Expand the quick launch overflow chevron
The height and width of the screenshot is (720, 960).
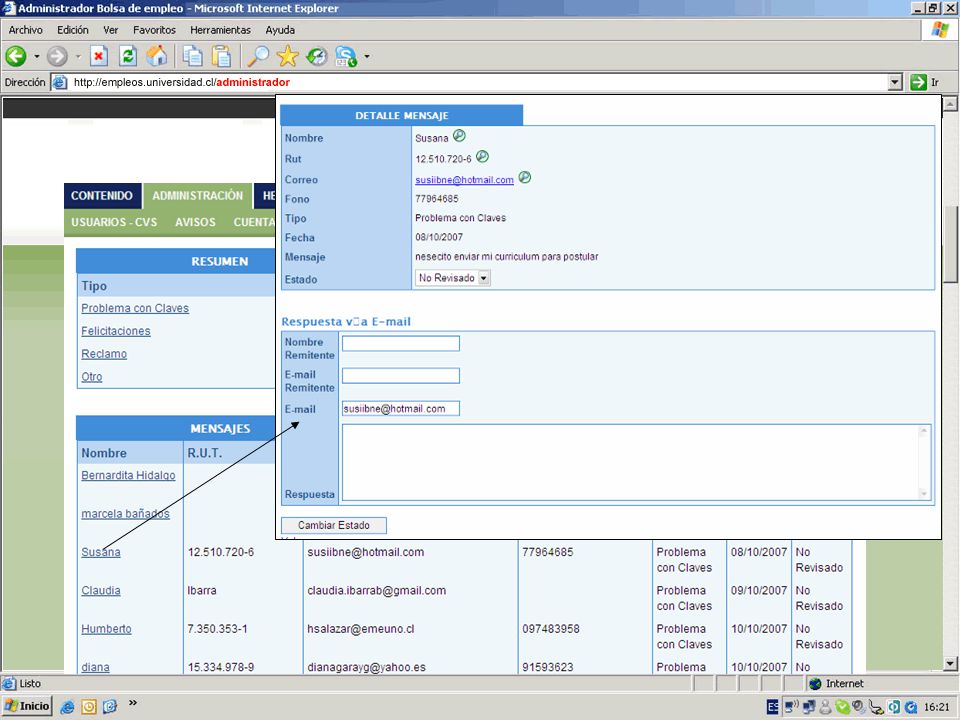(x=133, y=703)
